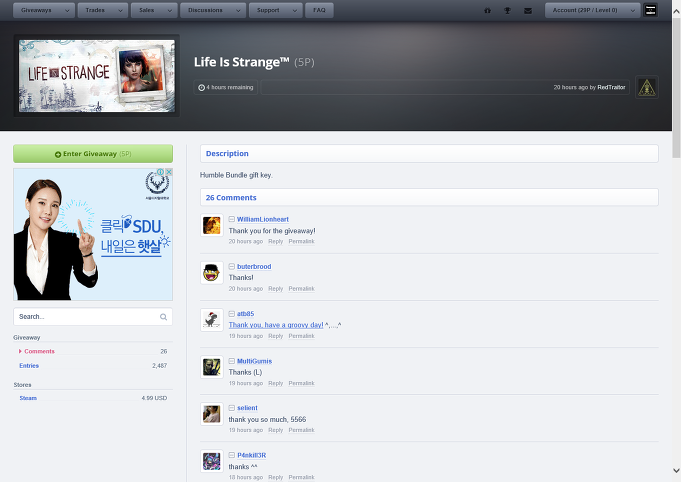
Task: Open the Steam store link
Action: (x=28, y=398)
